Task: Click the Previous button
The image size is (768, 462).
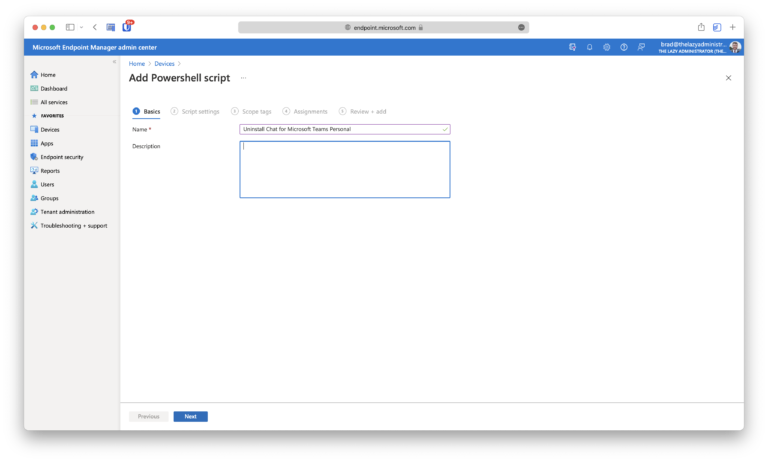Action: (x=148, y=416)
